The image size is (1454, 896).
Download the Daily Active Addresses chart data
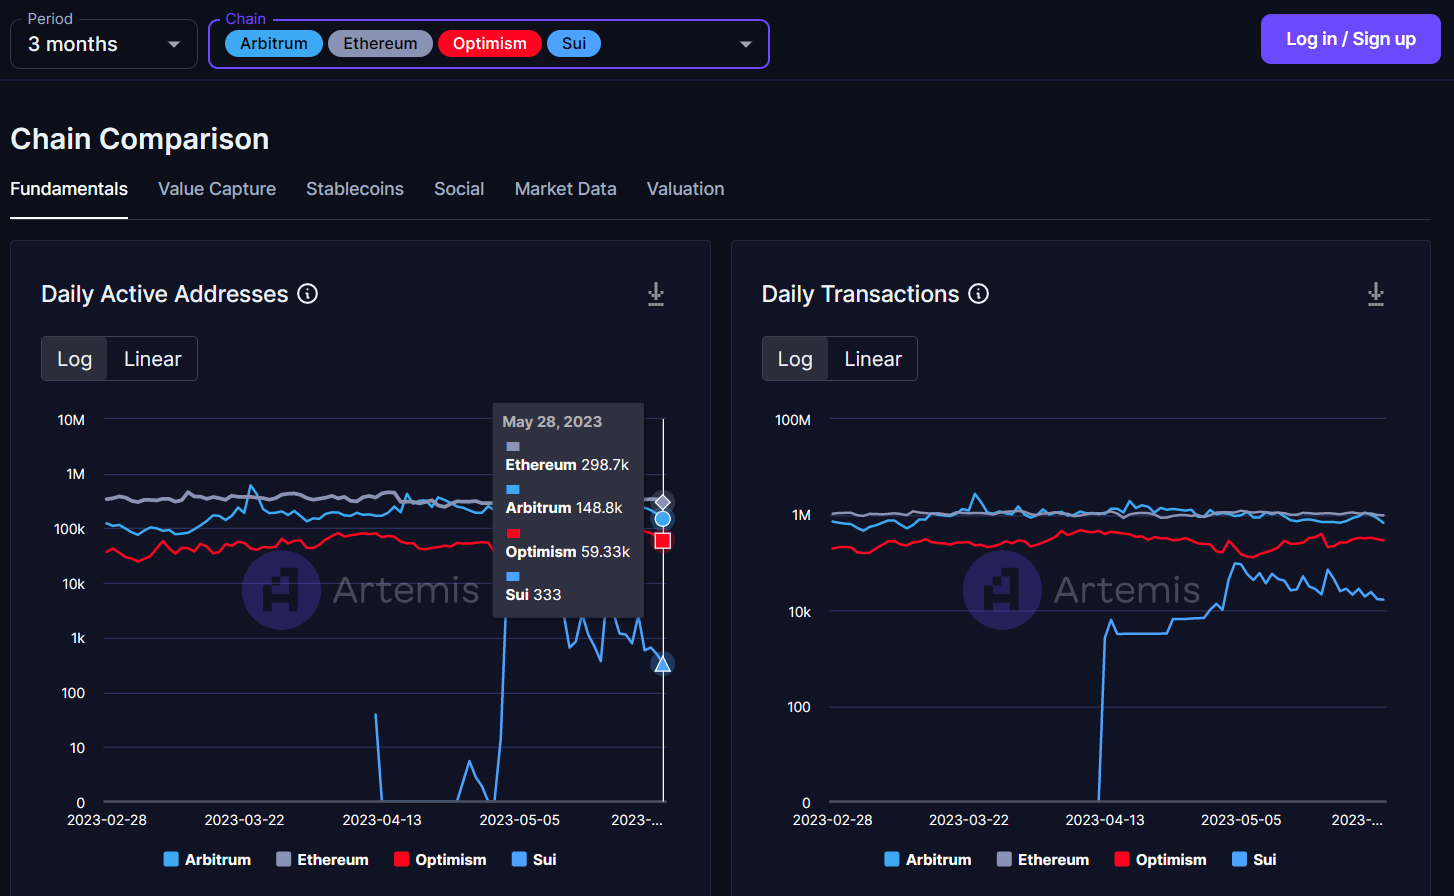coord(656,294)
